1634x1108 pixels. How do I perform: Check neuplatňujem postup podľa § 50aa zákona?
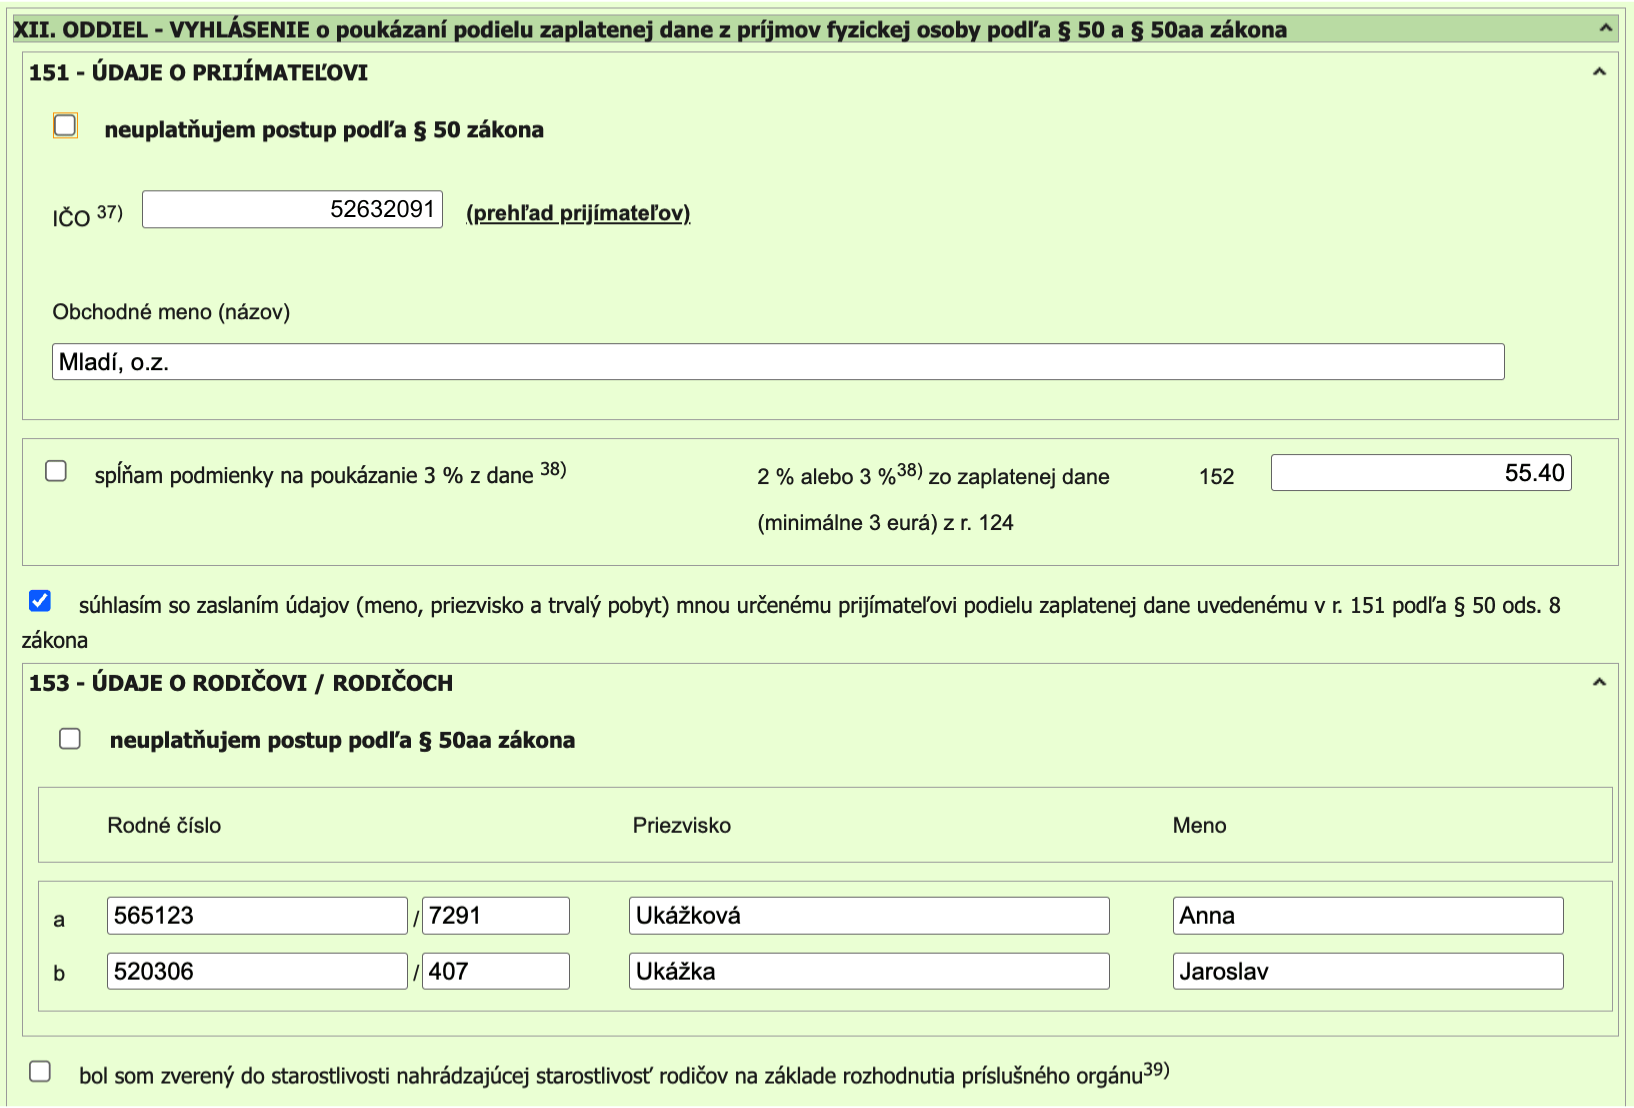click(x=70, y=739)
